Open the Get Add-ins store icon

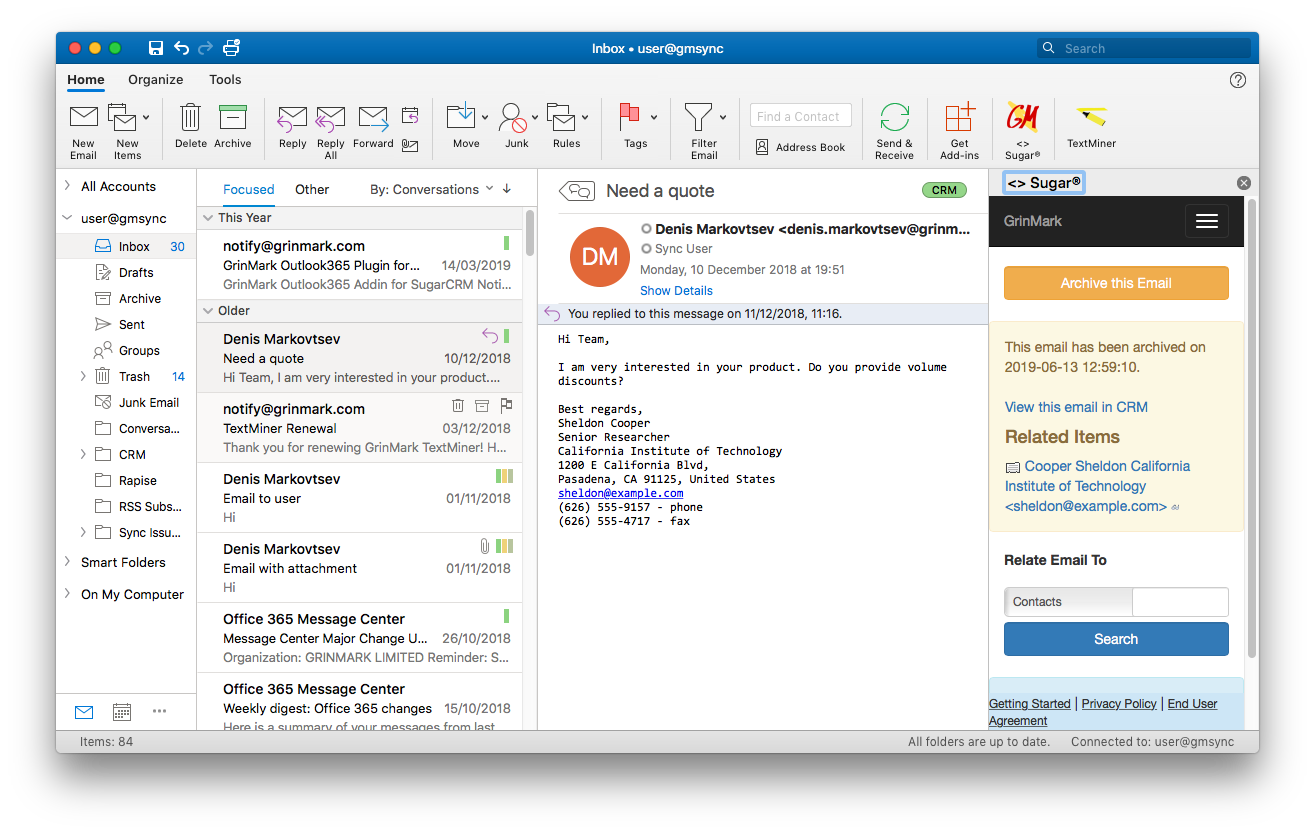pos(959,118)
